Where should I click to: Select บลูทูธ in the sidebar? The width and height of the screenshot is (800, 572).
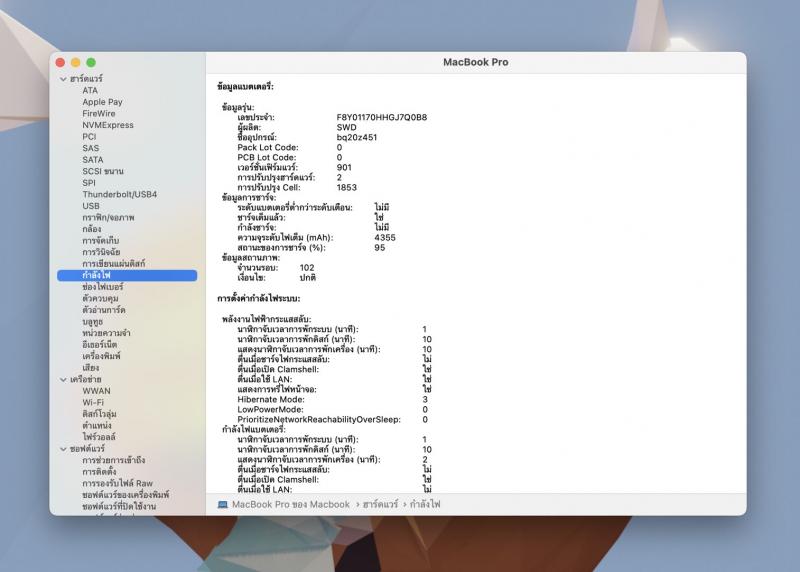[x=92, y=321]
